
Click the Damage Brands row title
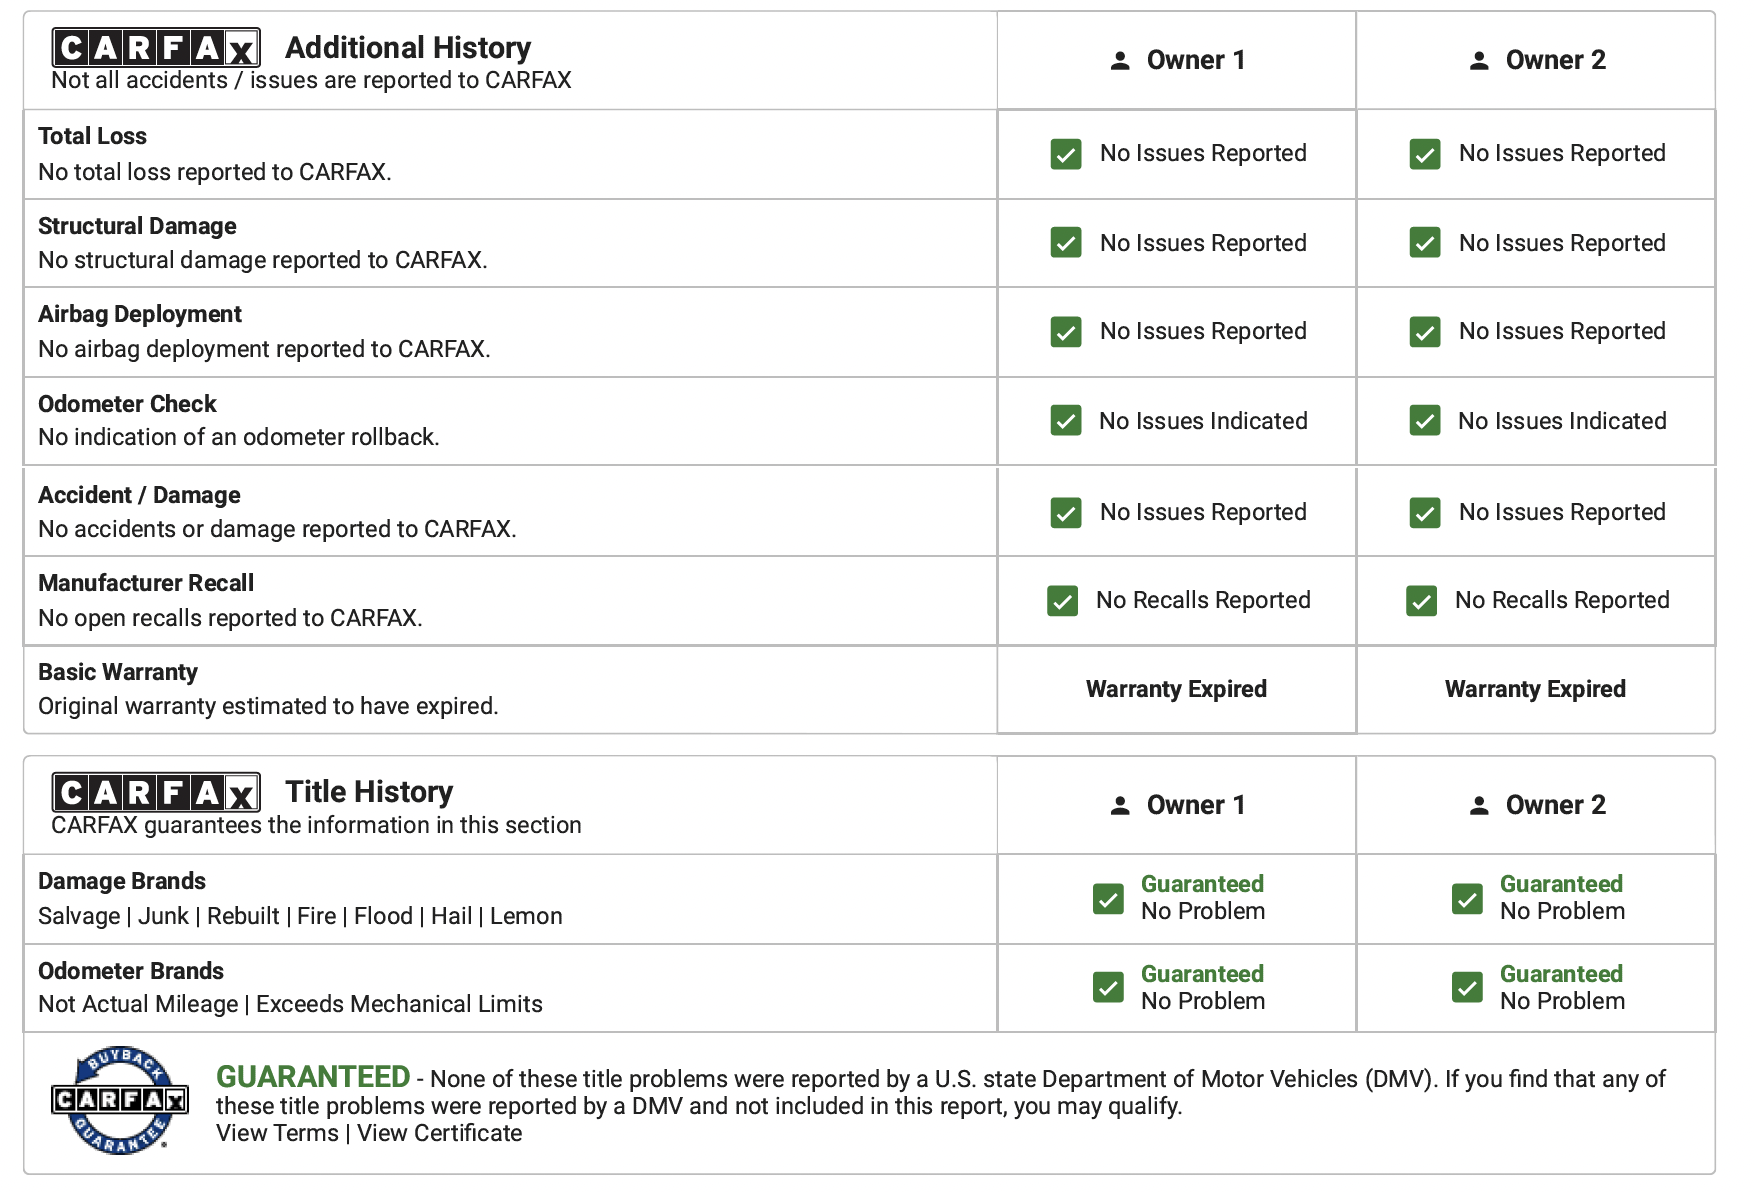tap(122, 881)
